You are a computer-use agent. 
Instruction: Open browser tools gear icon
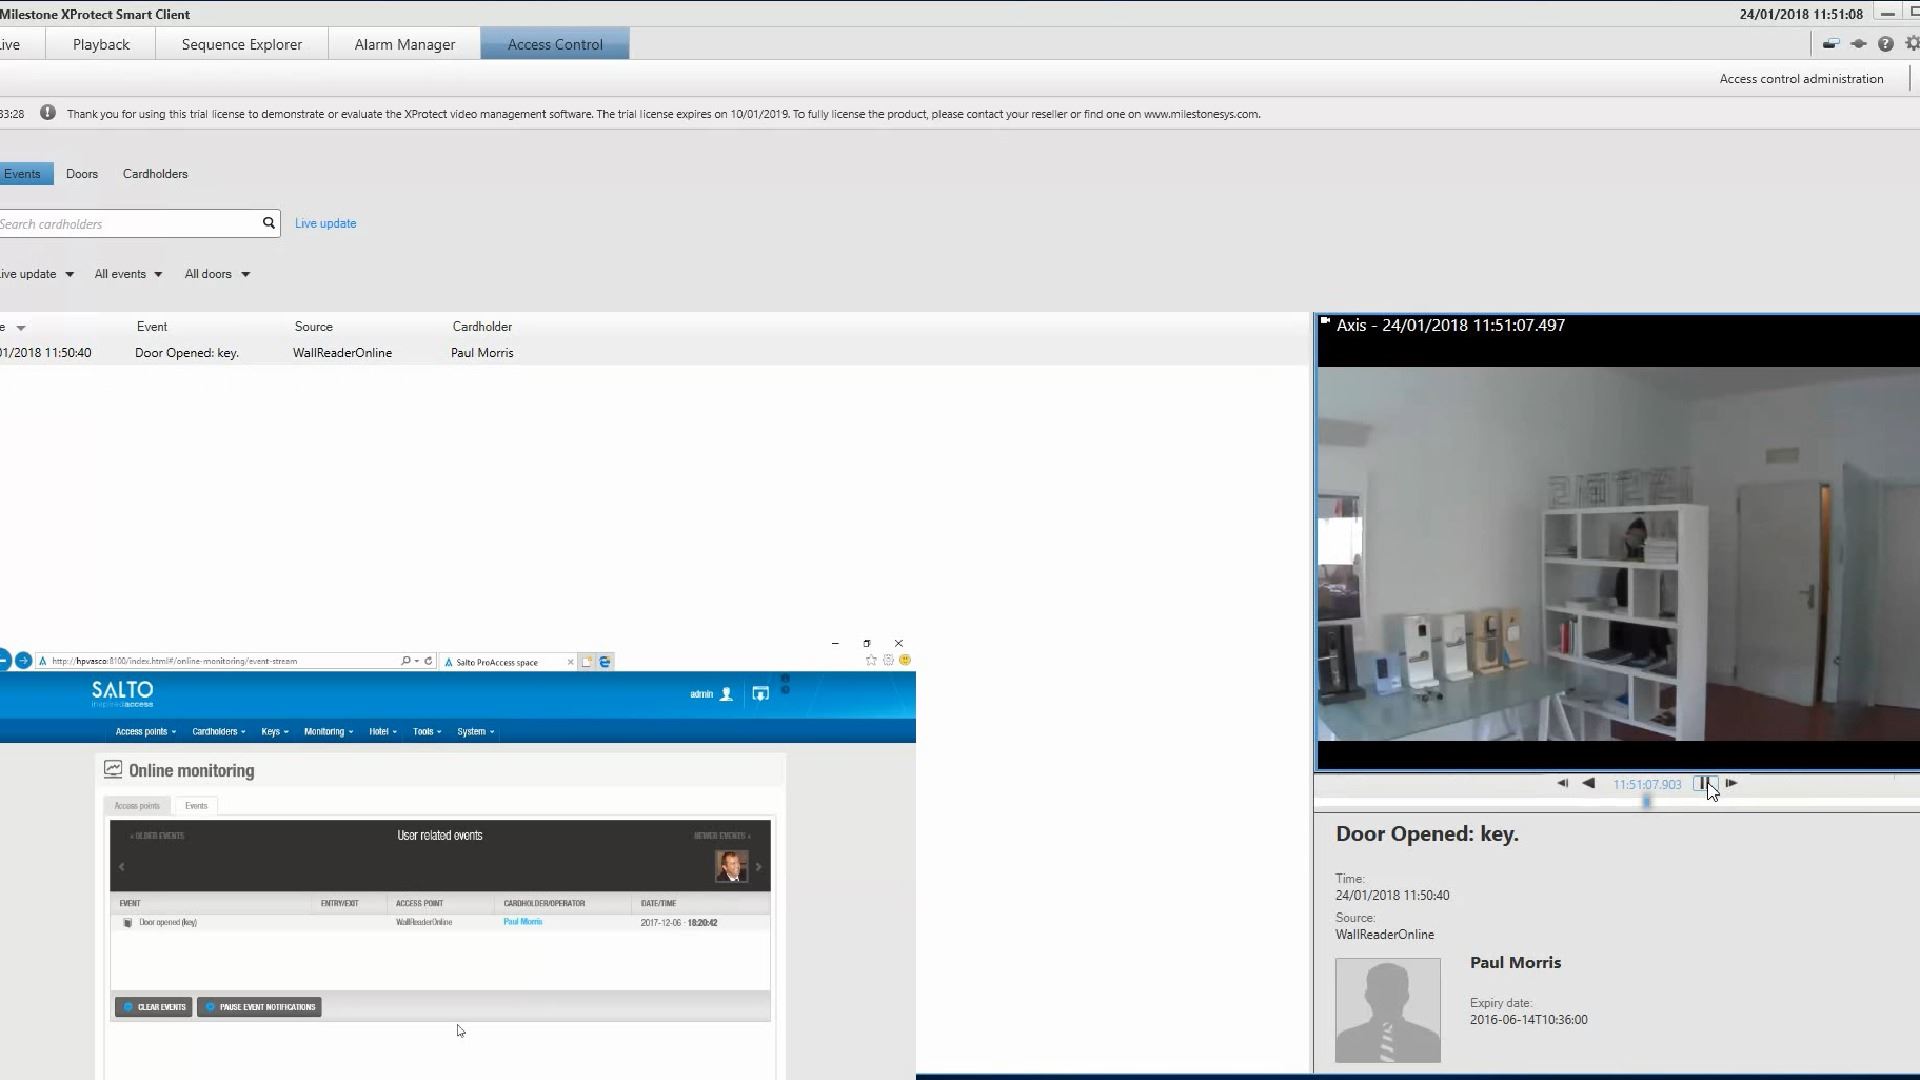click(x=888, y=660)
